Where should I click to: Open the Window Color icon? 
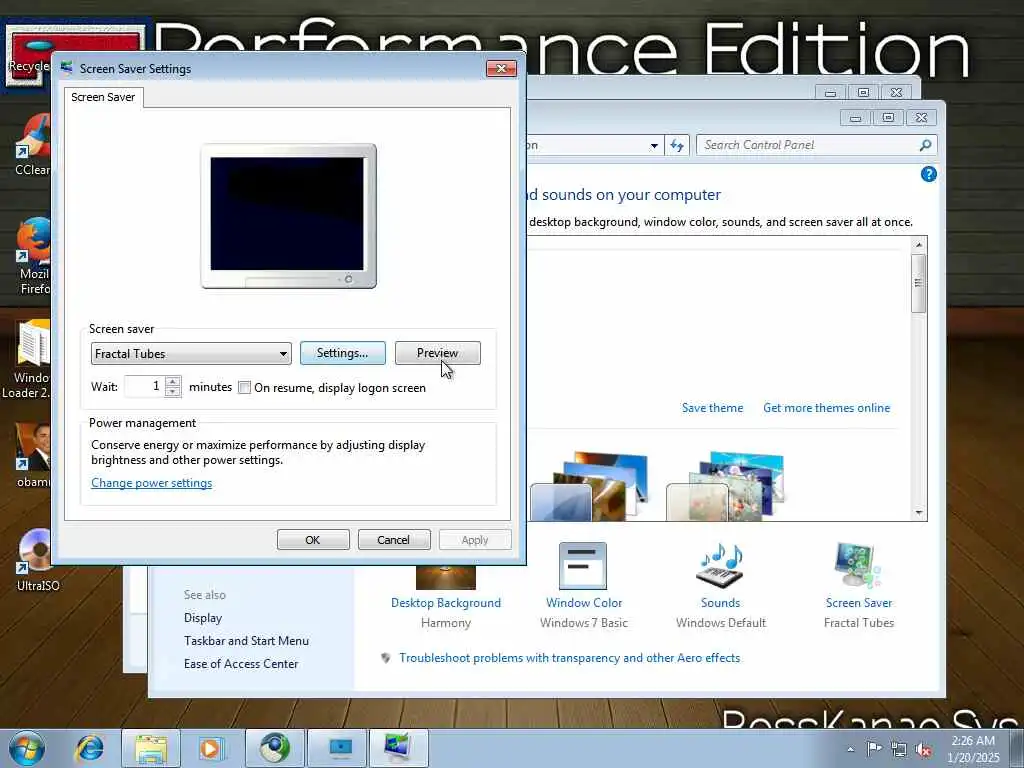(583, 566)
